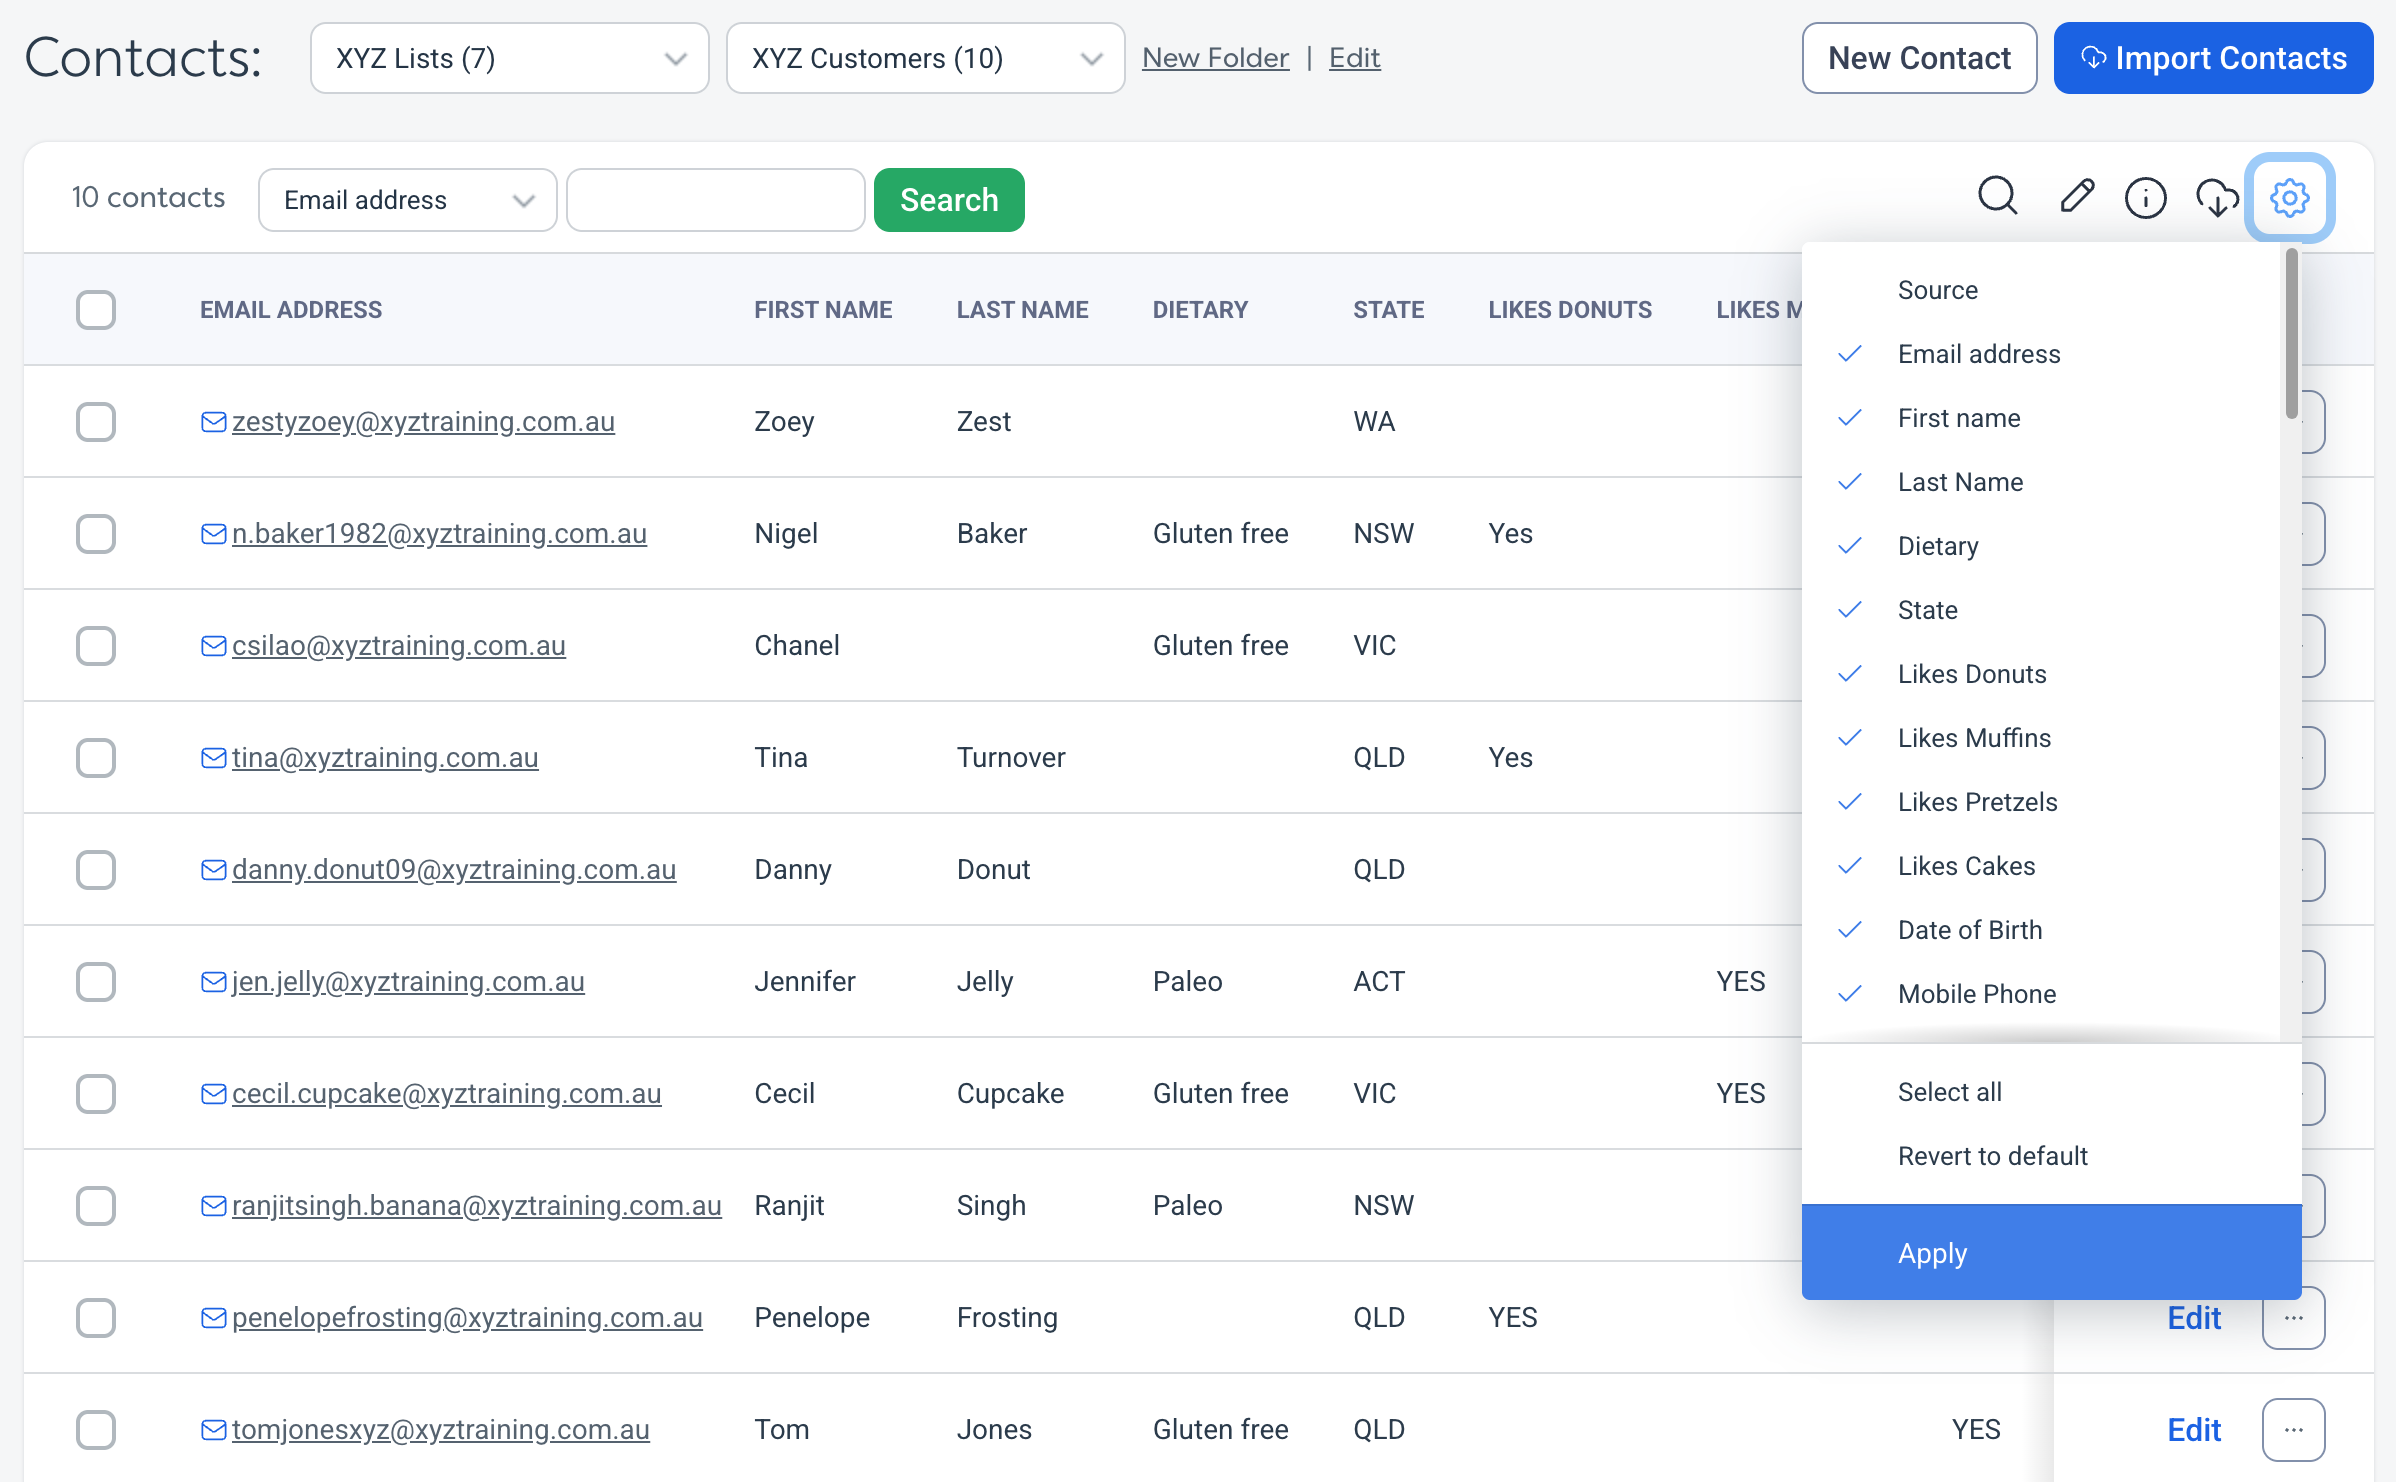2396x1482 pixels.
Task: Toggle the gear column settings icon
Action: [x=2290, y=197]
